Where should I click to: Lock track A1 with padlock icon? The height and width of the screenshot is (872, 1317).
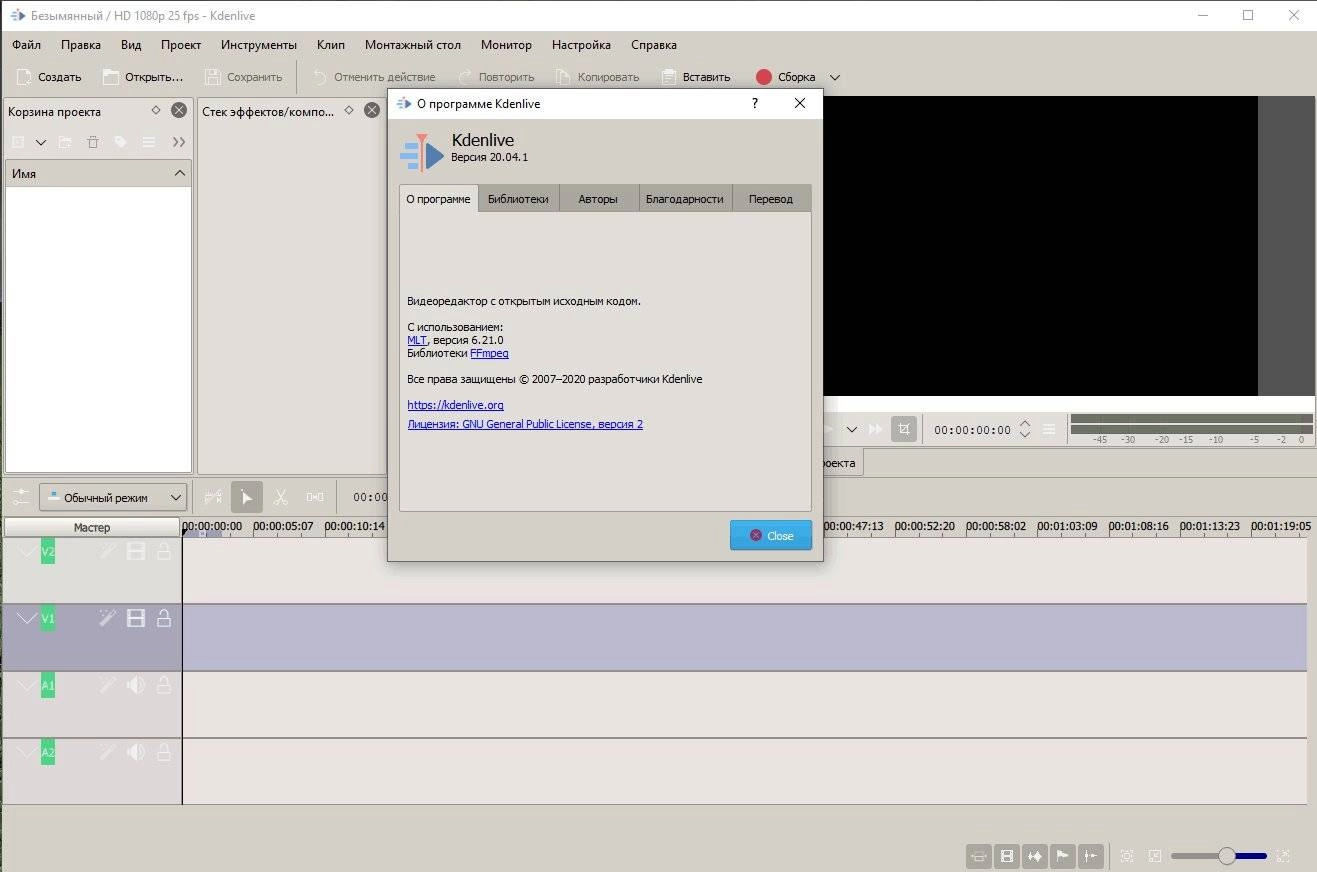(164, 686)
